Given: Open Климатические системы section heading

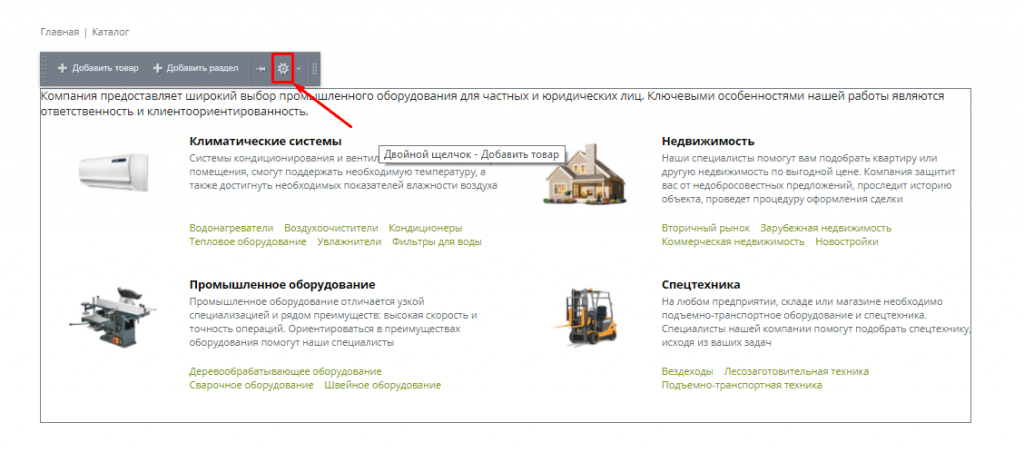Looking at the screenshot, I should [x=265, y=141].
